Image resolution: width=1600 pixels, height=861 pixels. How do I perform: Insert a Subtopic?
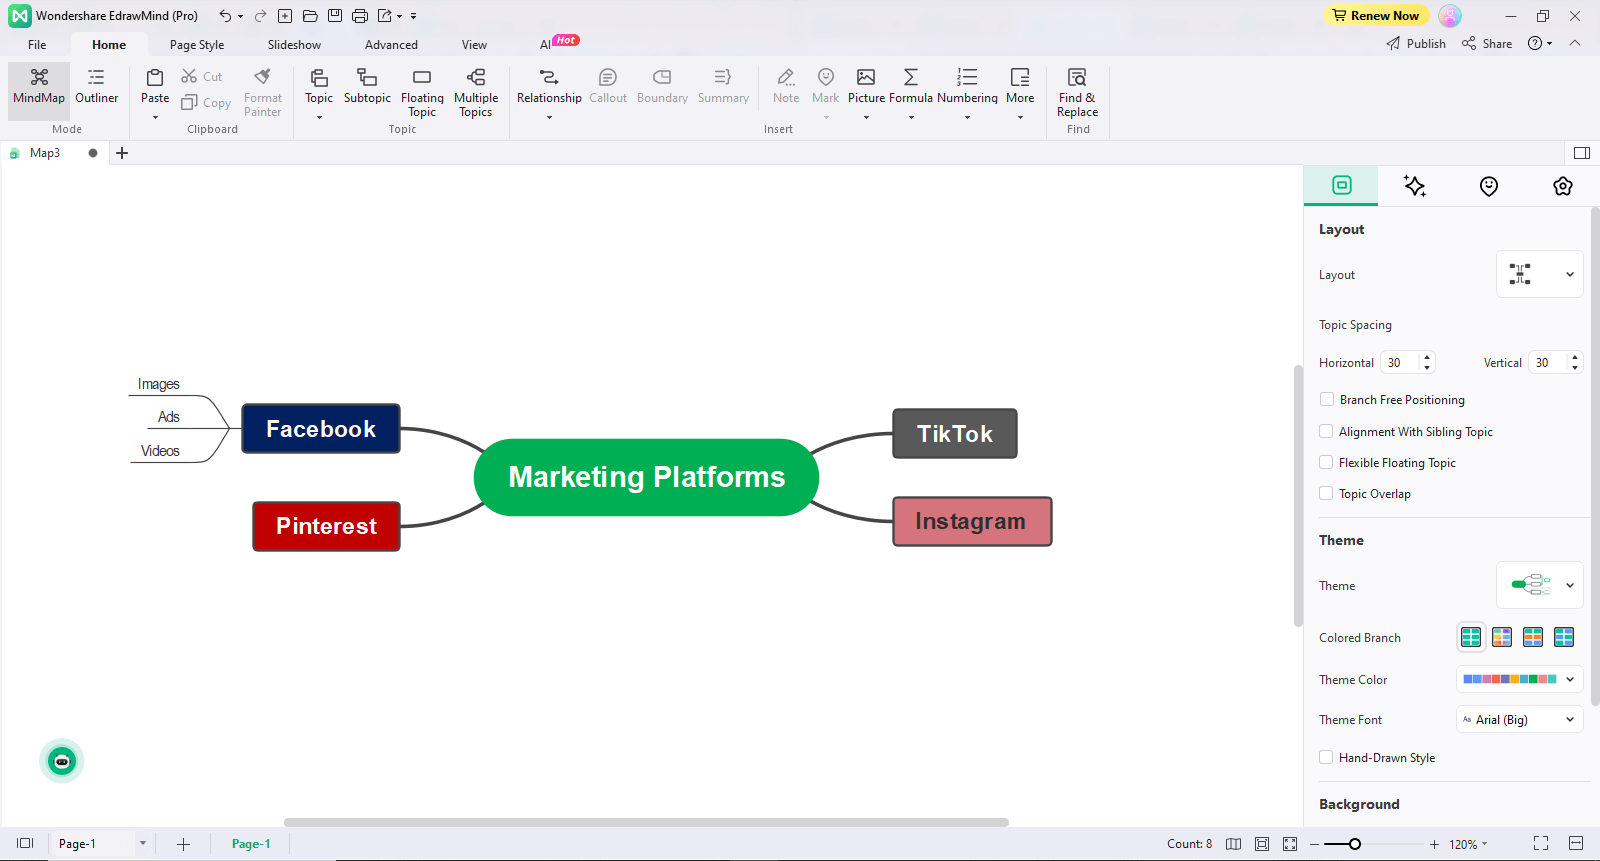[x=367, y=86]
